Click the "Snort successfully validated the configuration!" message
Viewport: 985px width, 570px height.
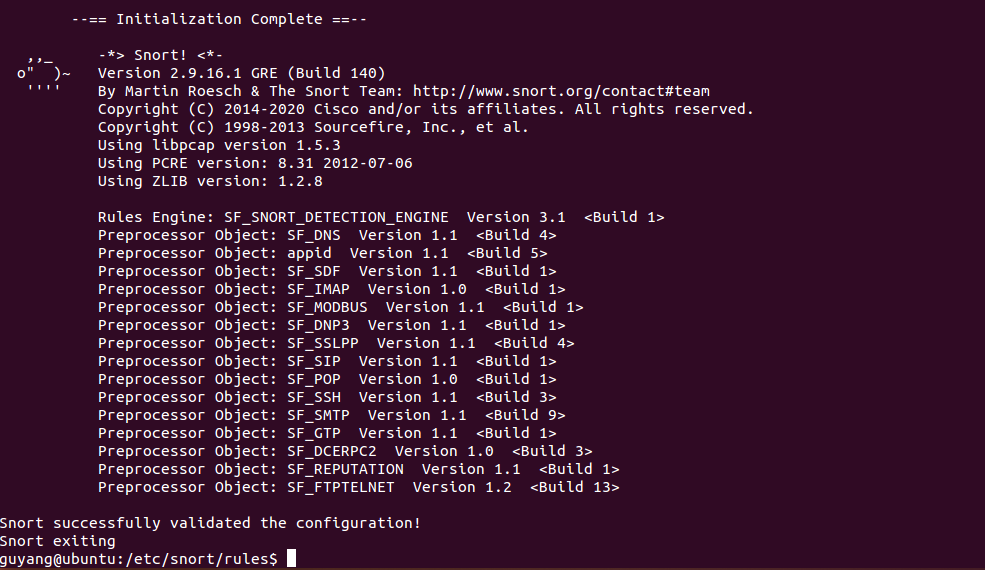tap(210, 523)
